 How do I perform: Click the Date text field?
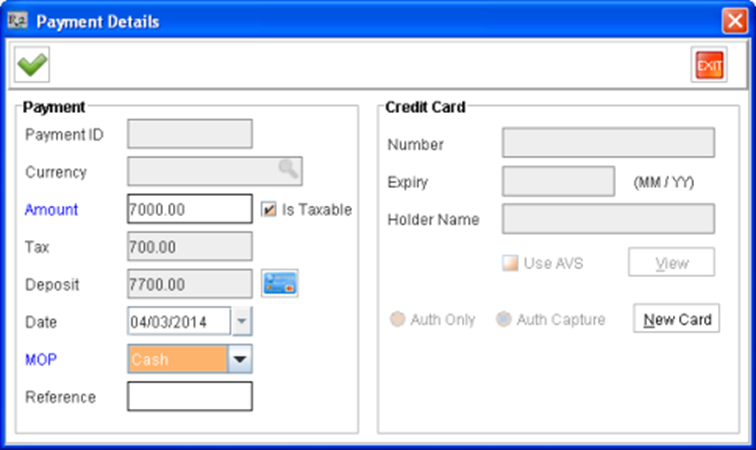point(179,321)
